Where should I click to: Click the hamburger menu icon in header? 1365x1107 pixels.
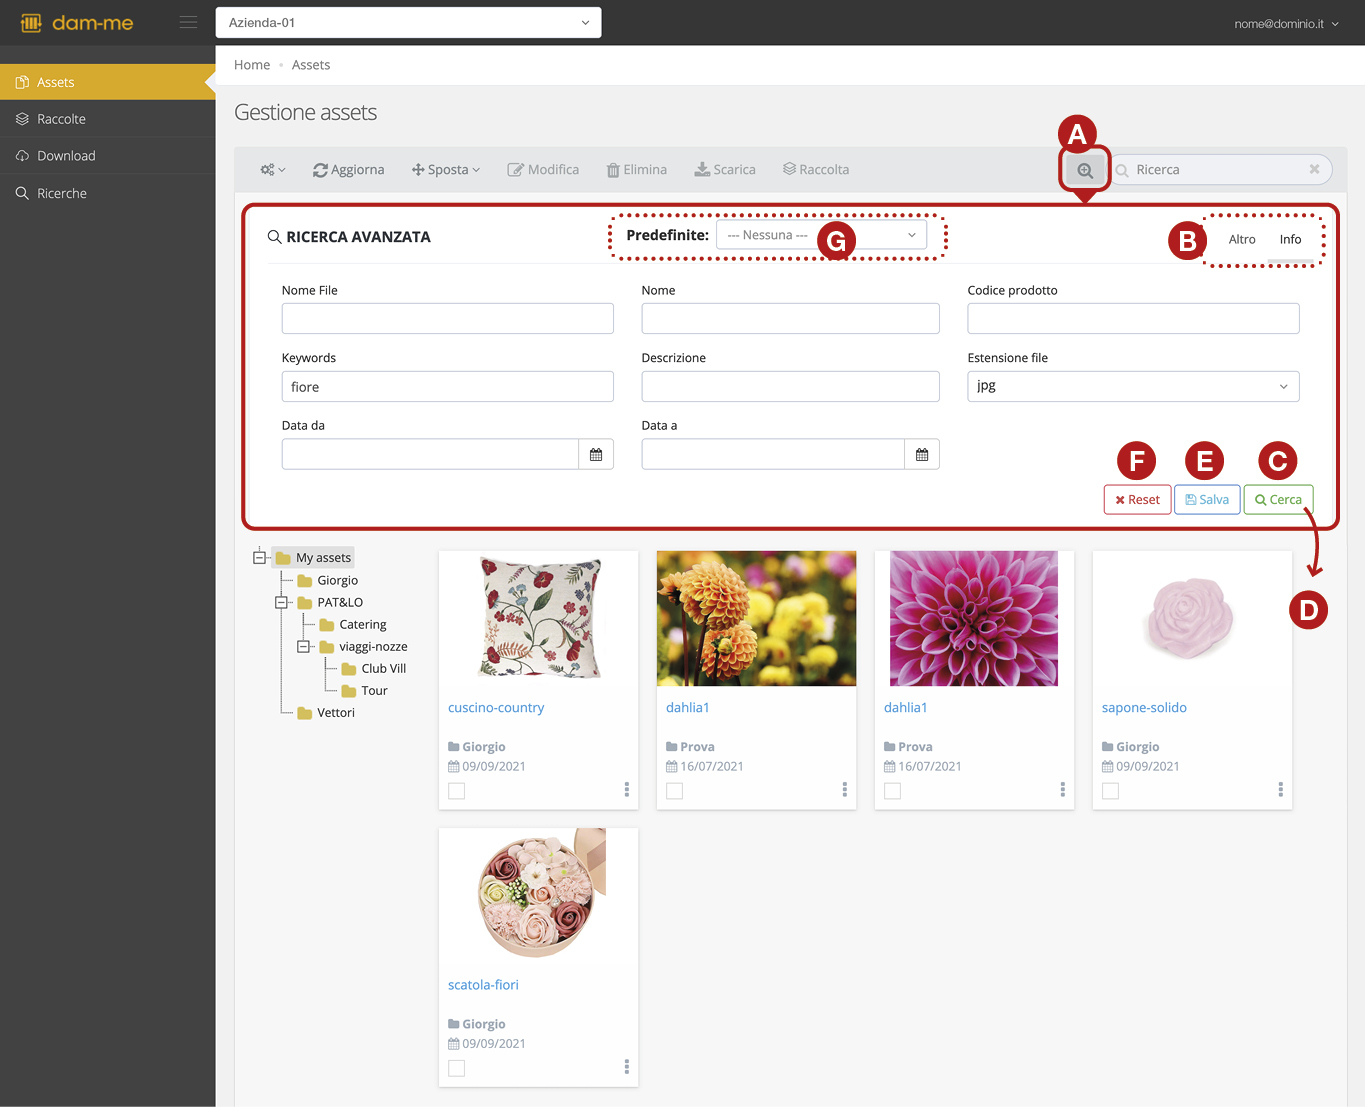(x=188, y=22)
